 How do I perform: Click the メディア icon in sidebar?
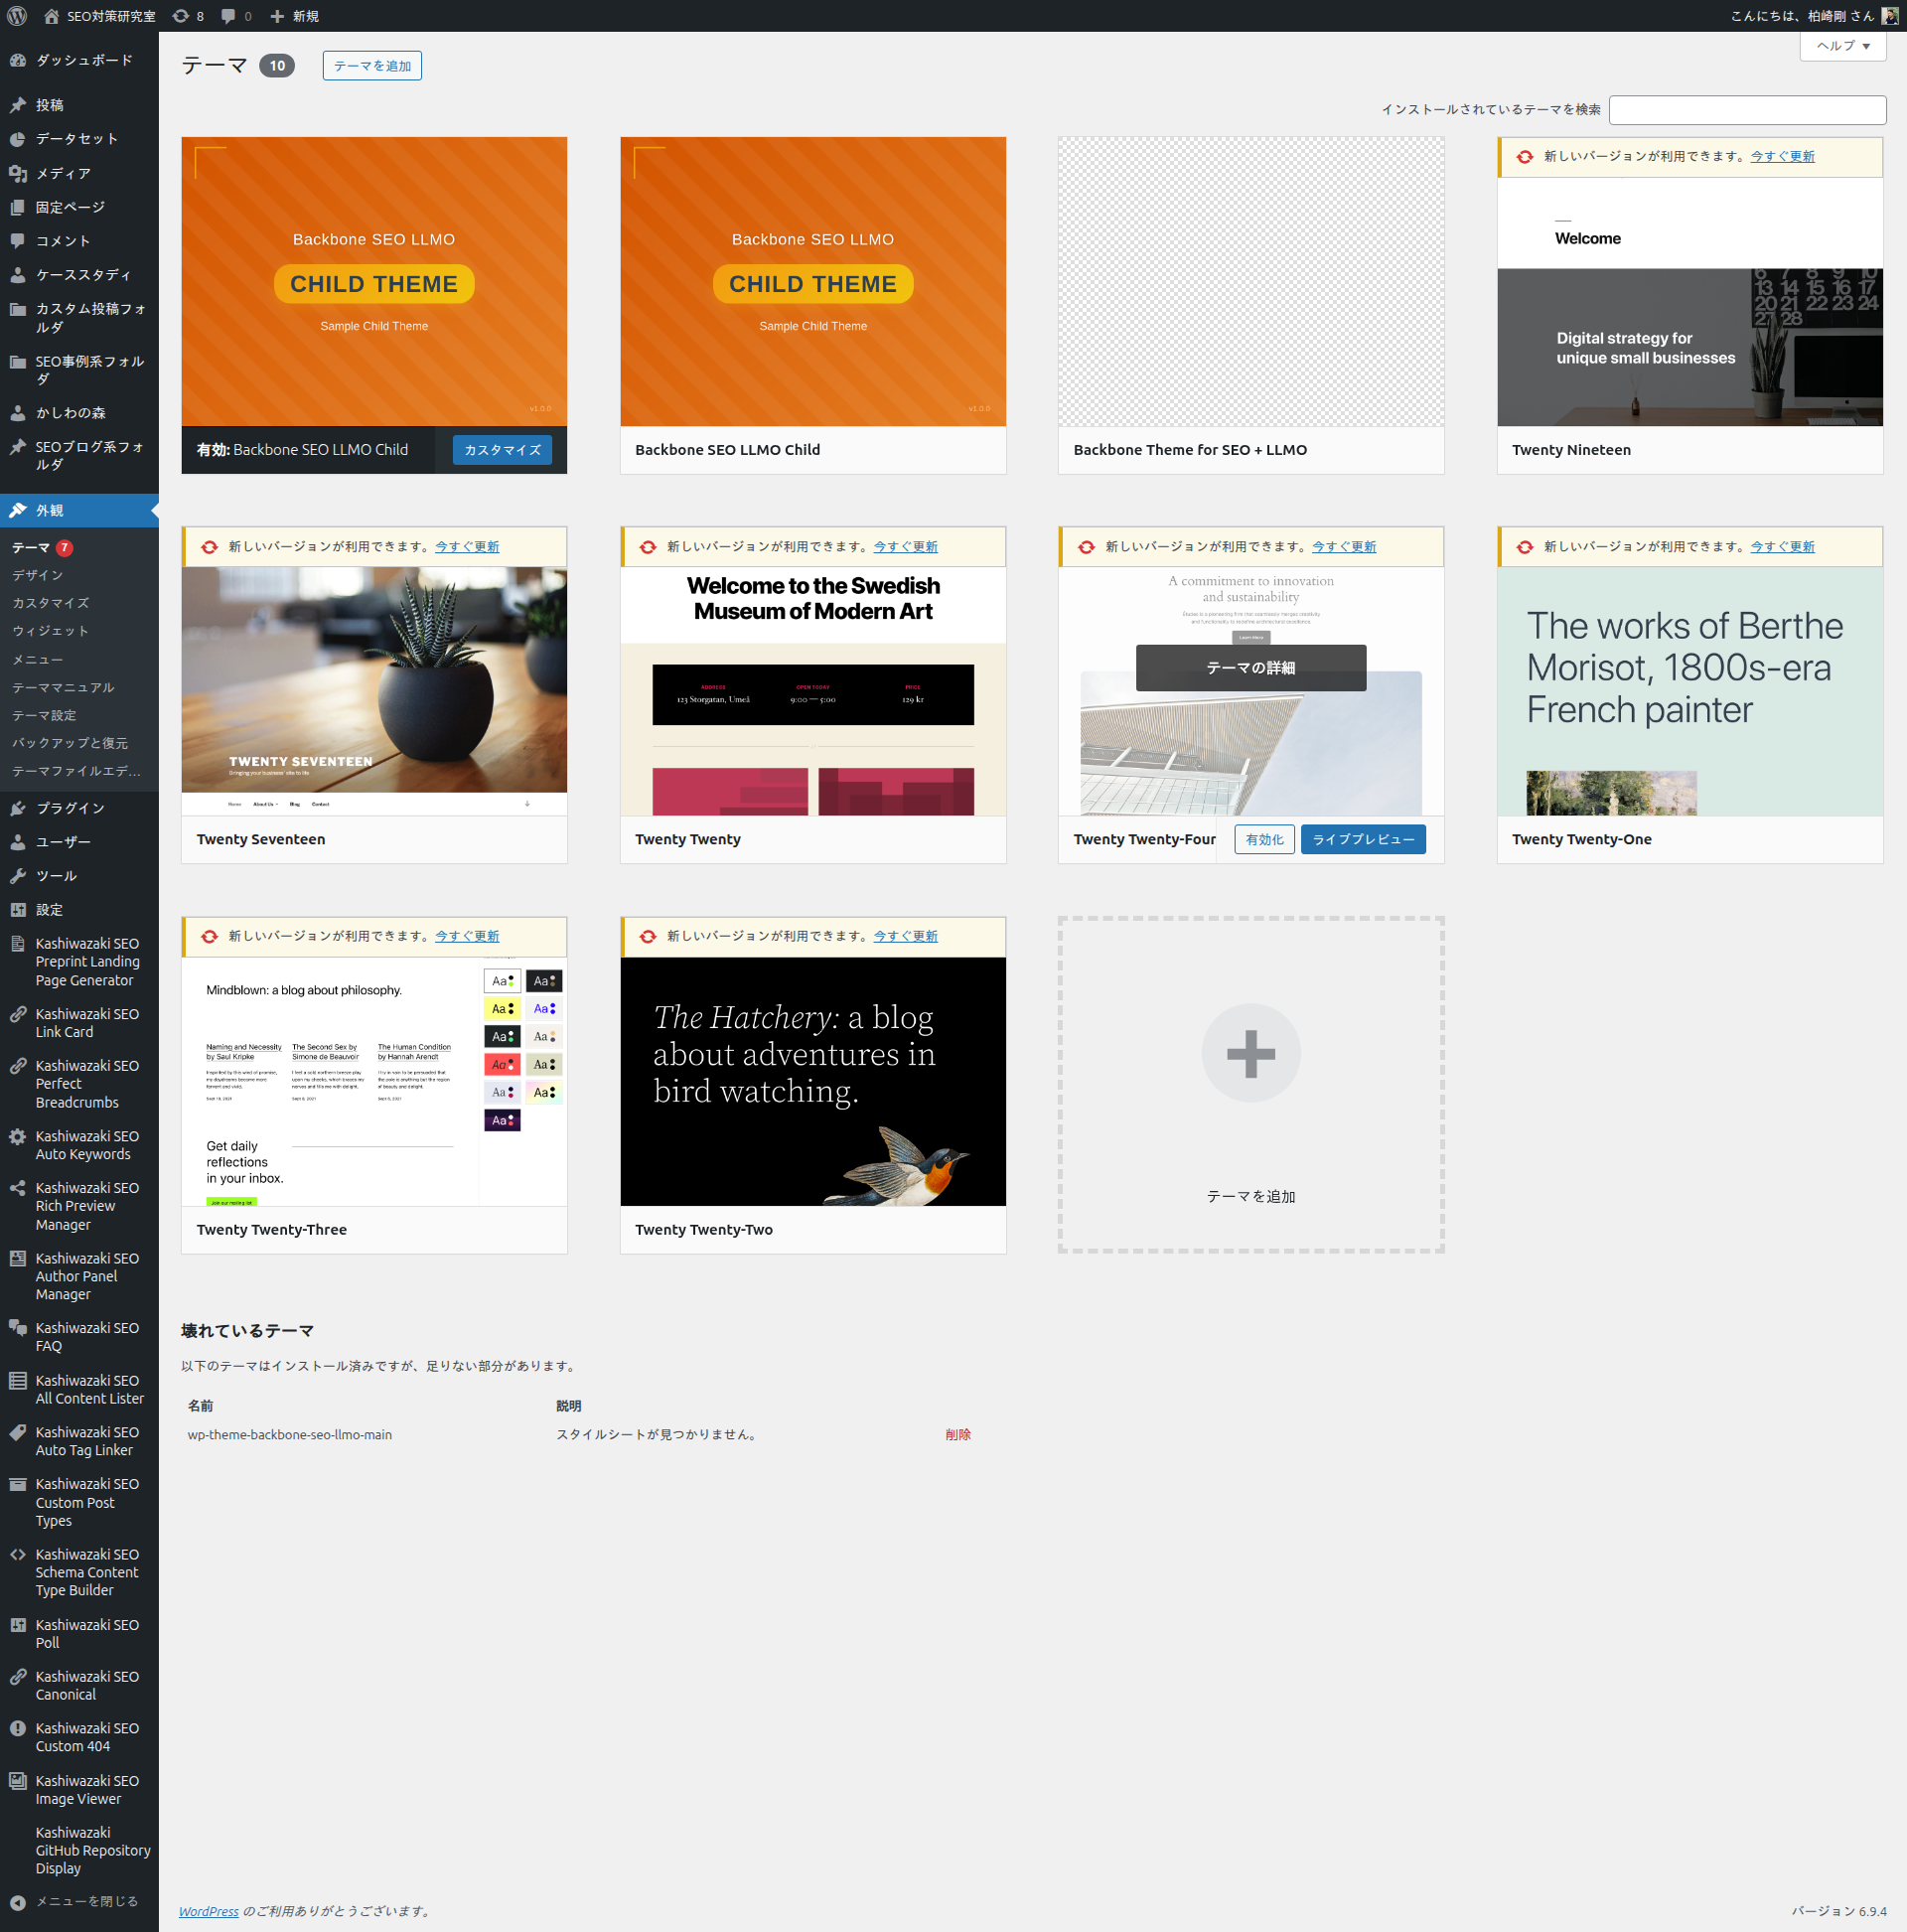click(18, 173)
